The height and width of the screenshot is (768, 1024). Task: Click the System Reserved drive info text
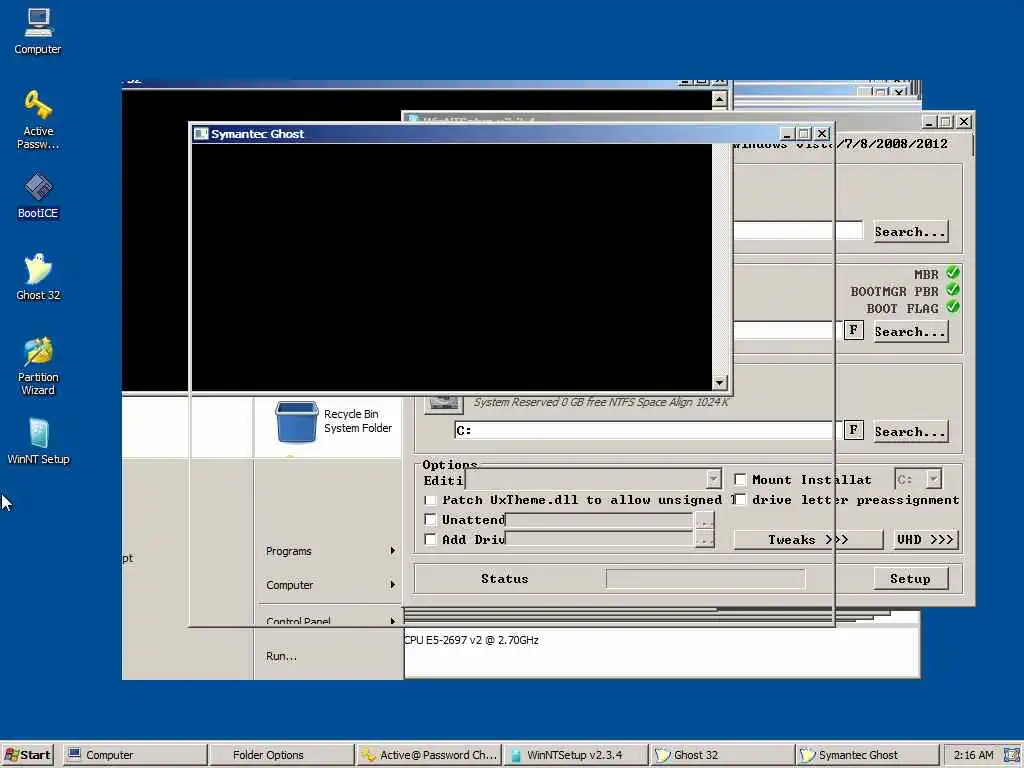click(601, 402)
